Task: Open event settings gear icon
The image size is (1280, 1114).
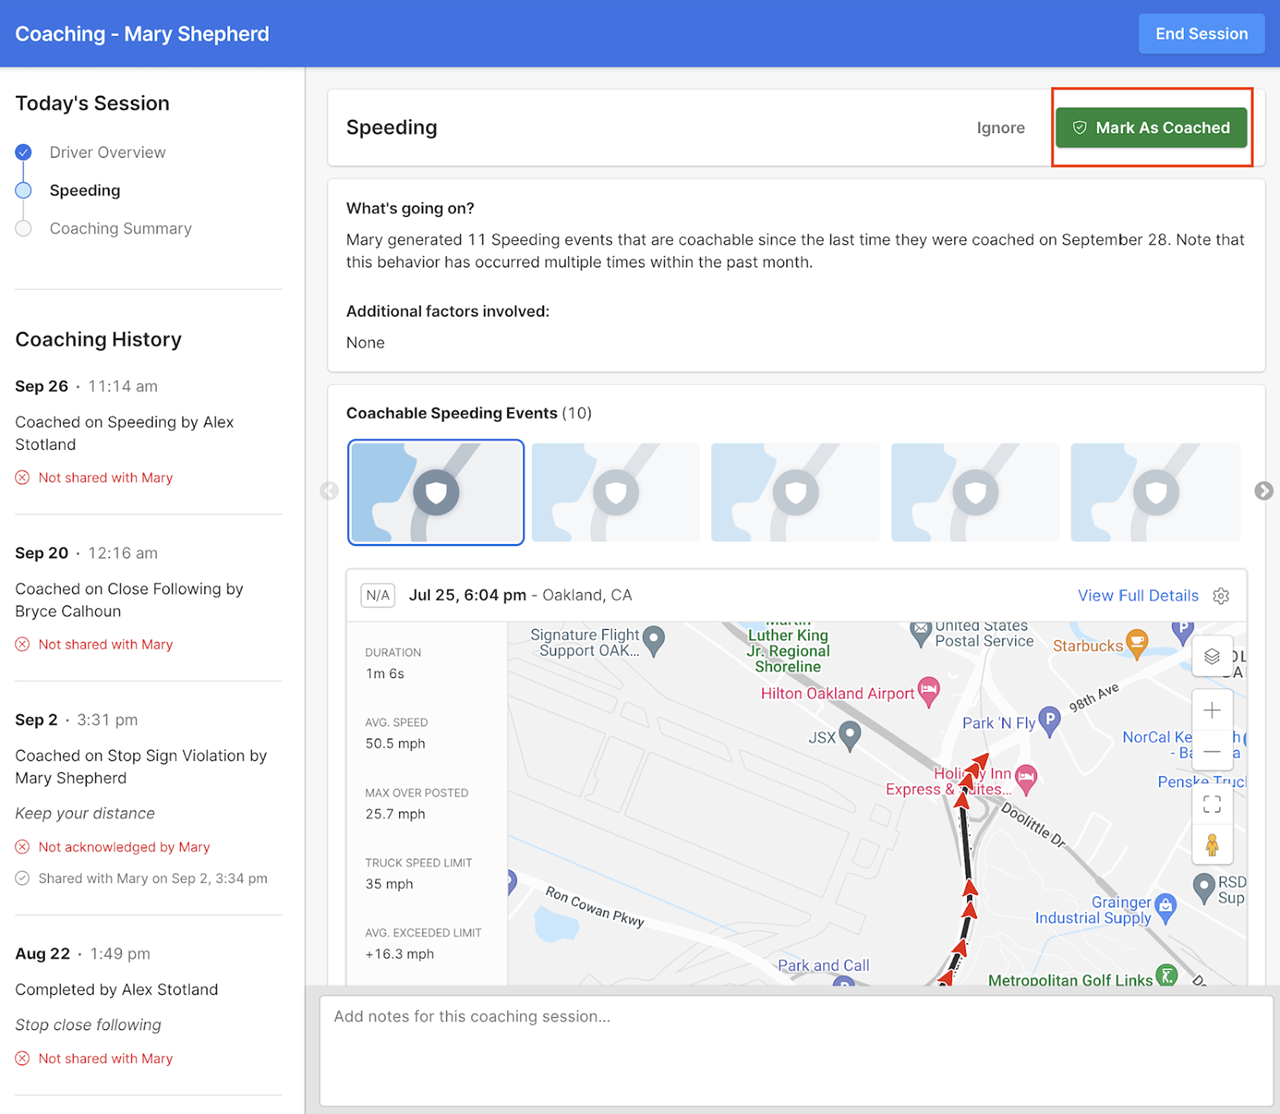Action: (1221, 596)
